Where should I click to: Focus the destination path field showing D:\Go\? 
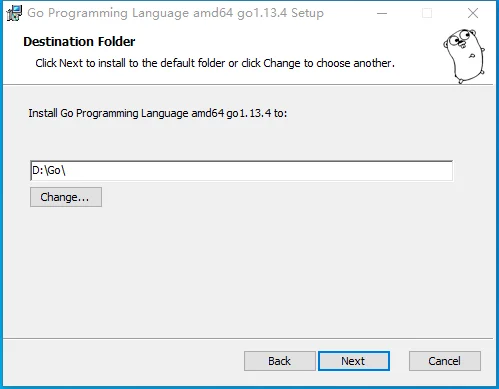click(x=241, y=171)
